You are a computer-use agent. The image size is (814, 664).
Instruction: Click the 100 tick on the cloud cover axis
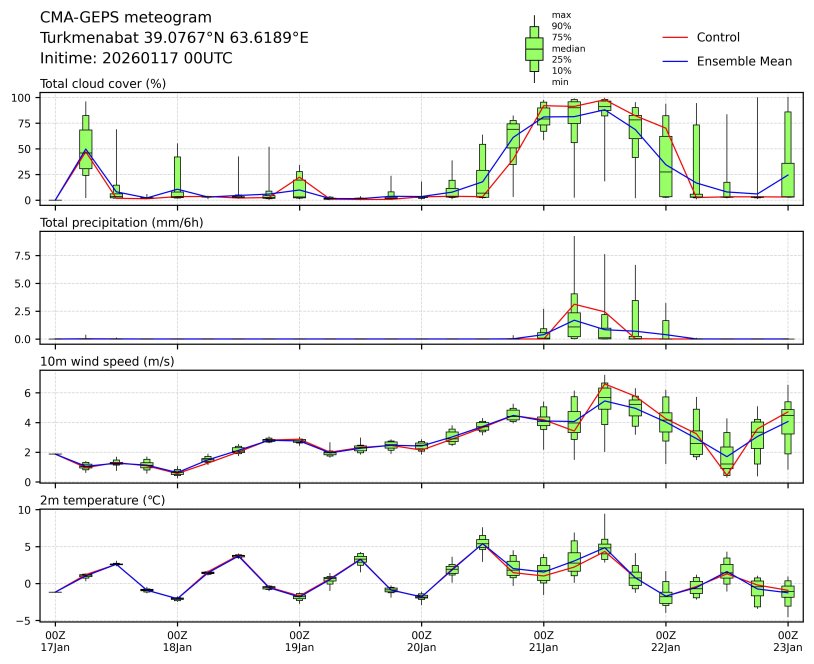(x=21, y=98)
